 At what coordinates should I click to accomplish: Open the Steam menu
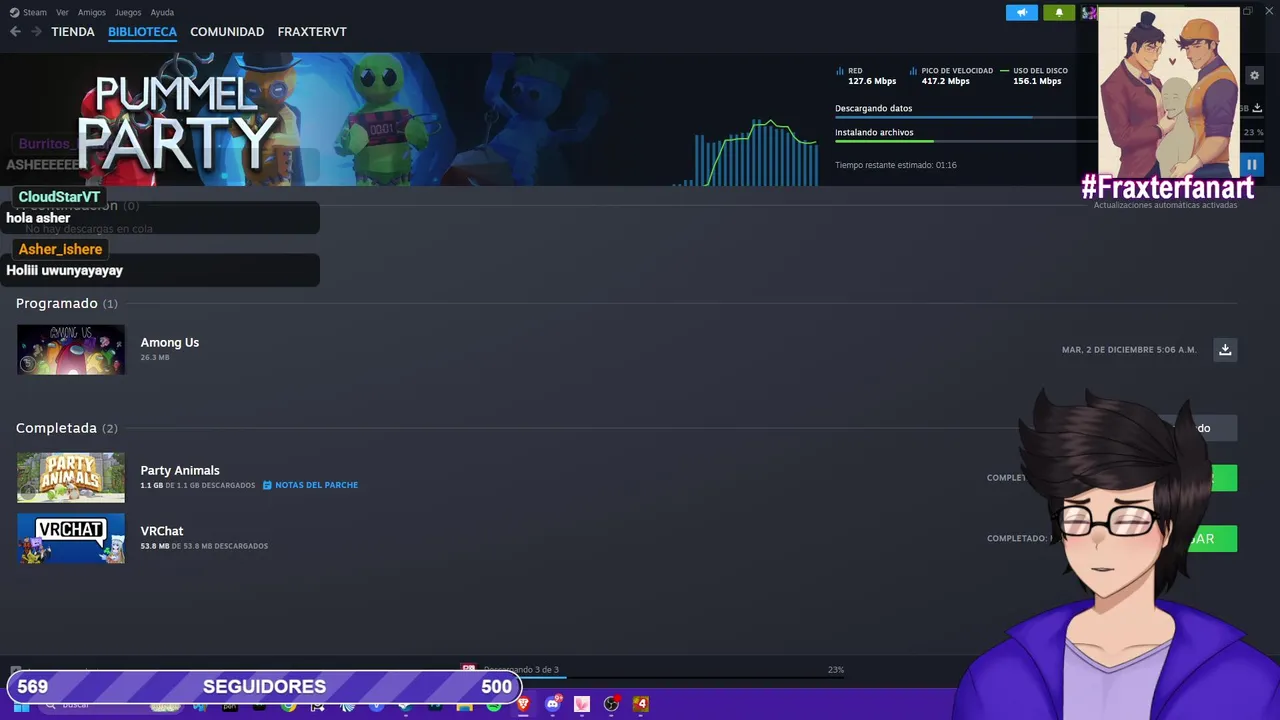(29, 12)
